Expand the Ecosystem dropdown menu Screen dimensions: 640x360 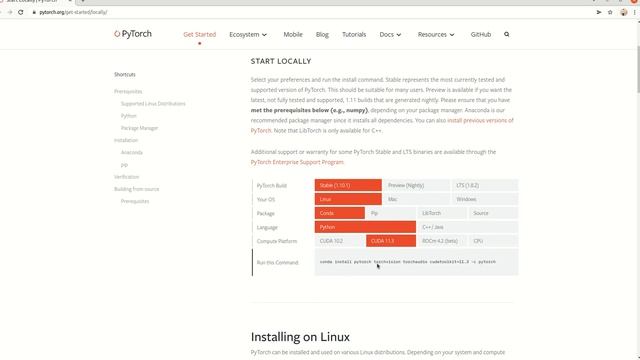(x=248, y=34)
